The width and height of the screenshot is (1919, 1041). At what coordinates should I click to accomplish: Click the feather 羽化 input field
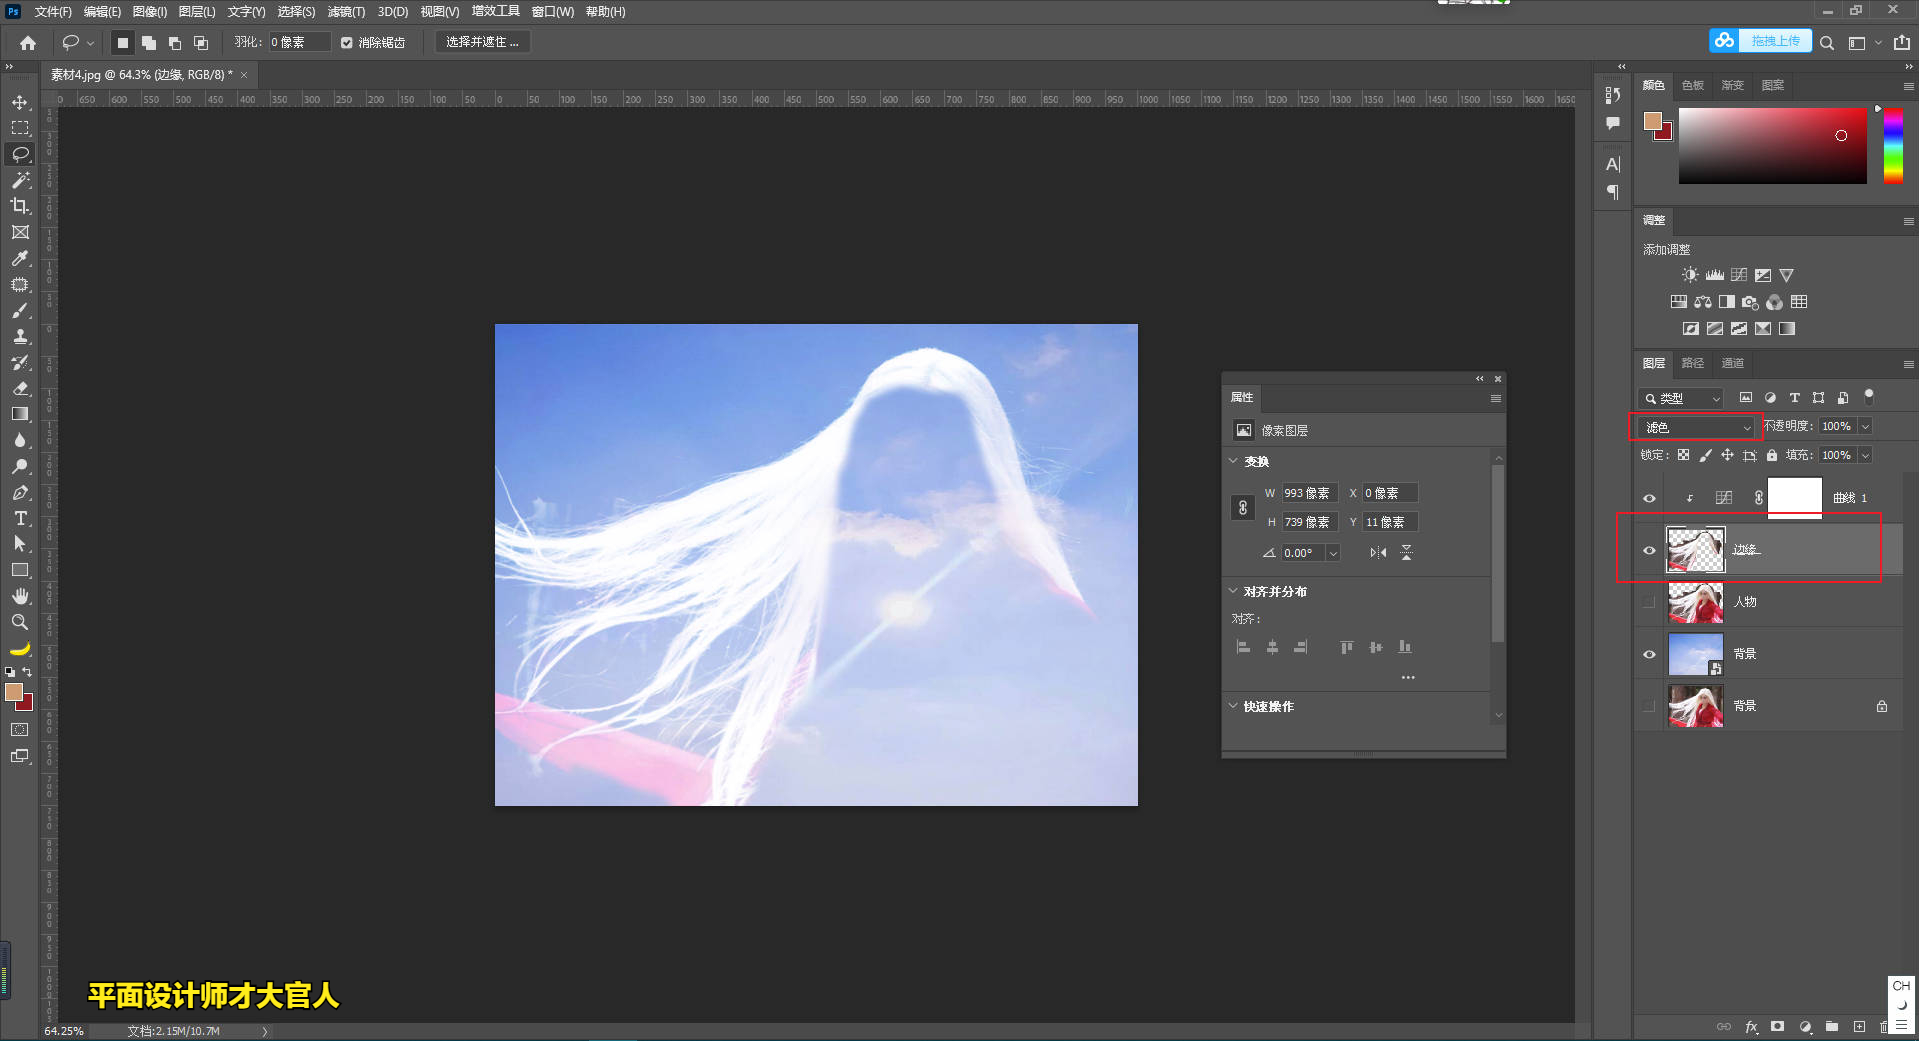298,43
